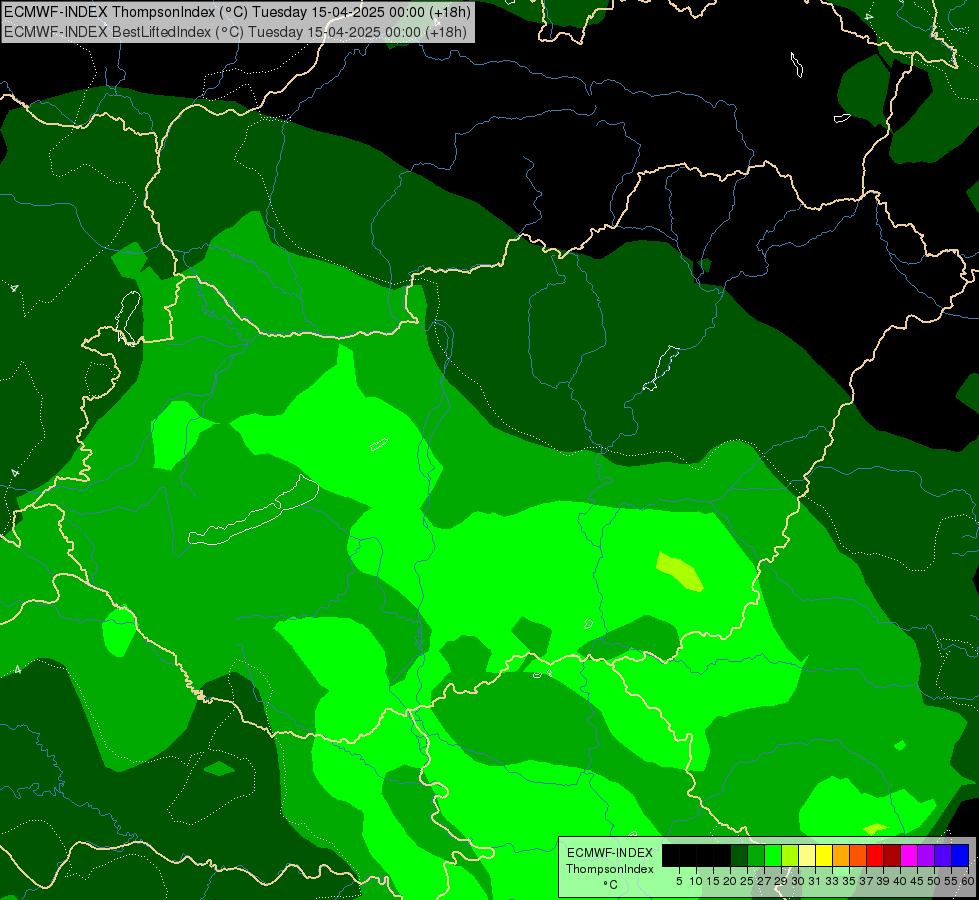Select the violet 50–55 legend swatch
Image resolution: width=979 pixels, height=900 pixels.
pyautogui.click(x=943, y=855)
